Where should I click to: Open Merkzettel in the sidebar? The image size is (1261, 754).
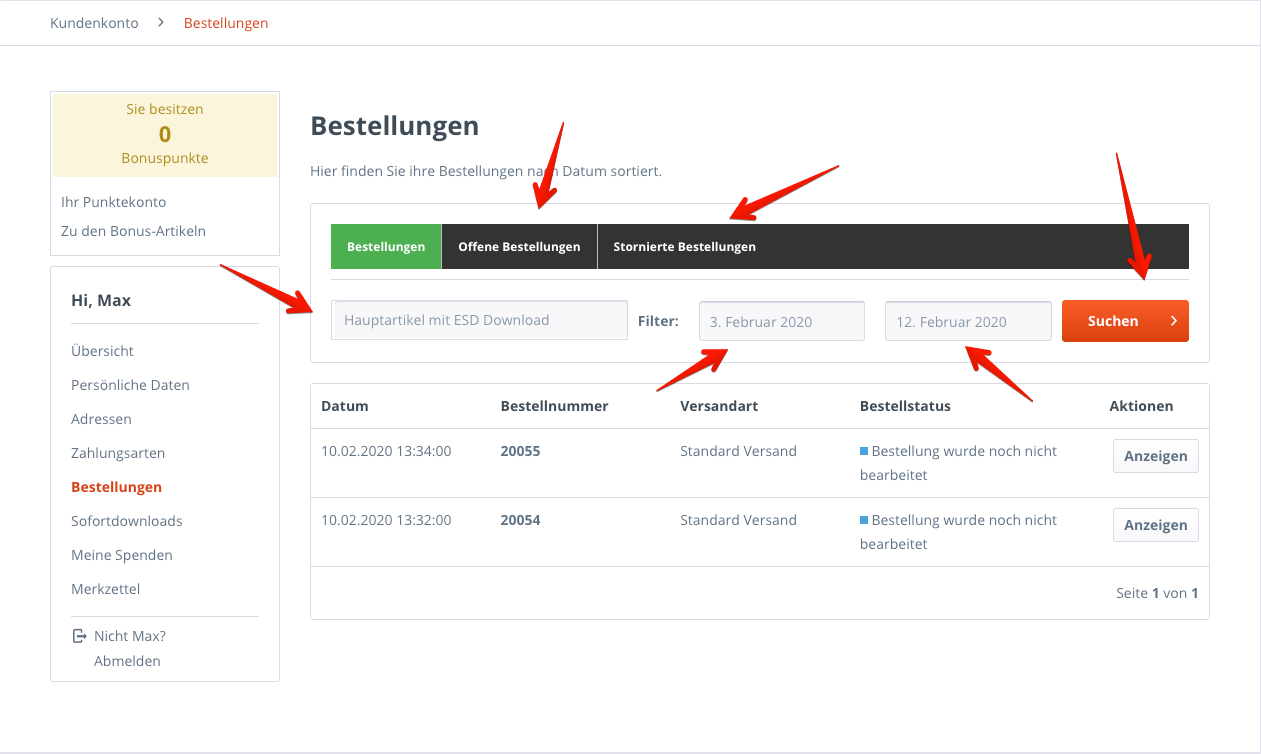105,589
